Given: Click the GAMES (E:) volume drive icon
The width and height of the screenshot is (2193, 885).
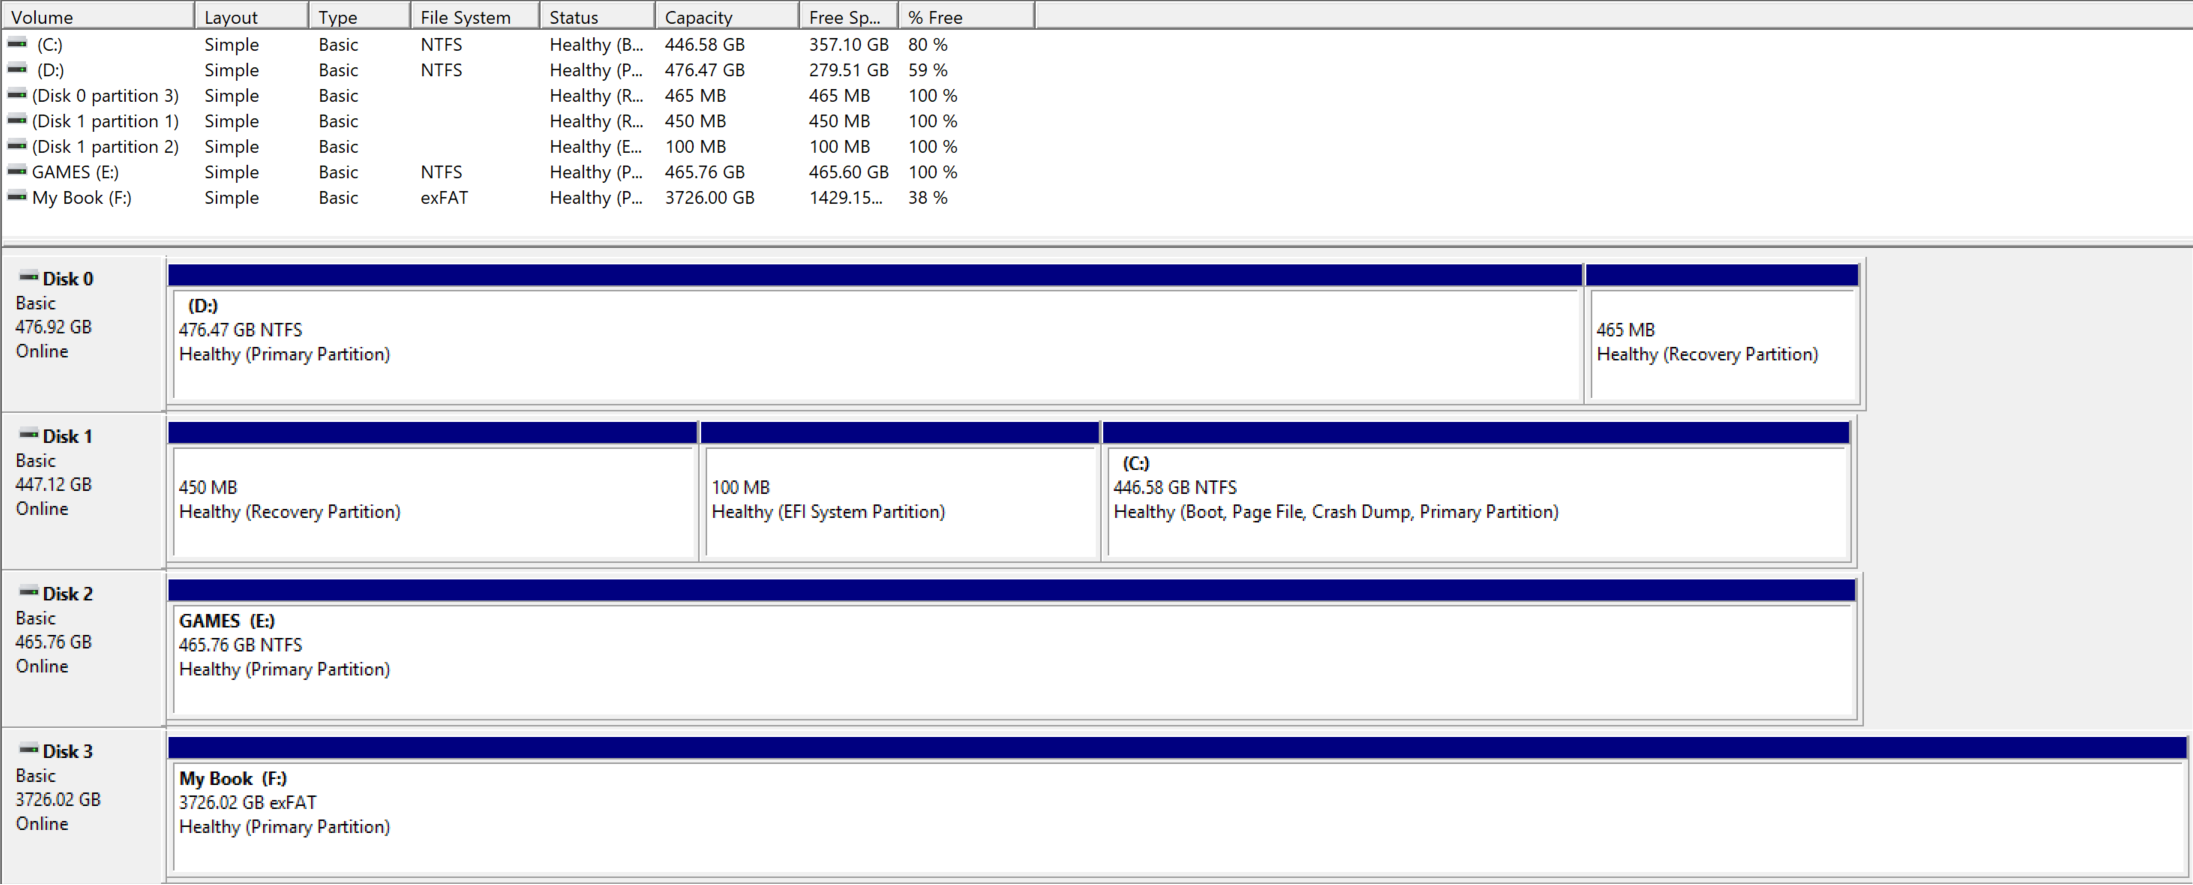Looking at the screenshot, I should 17,172.
